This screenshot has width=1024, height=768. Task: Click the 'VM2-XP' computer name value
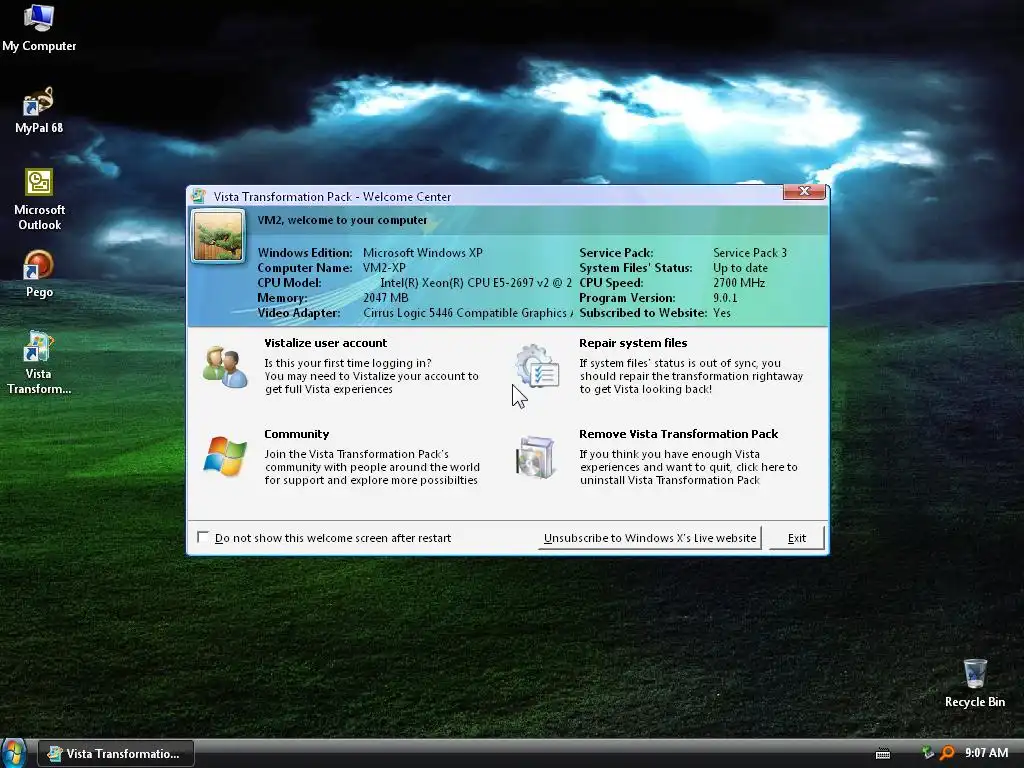point(384,268)
